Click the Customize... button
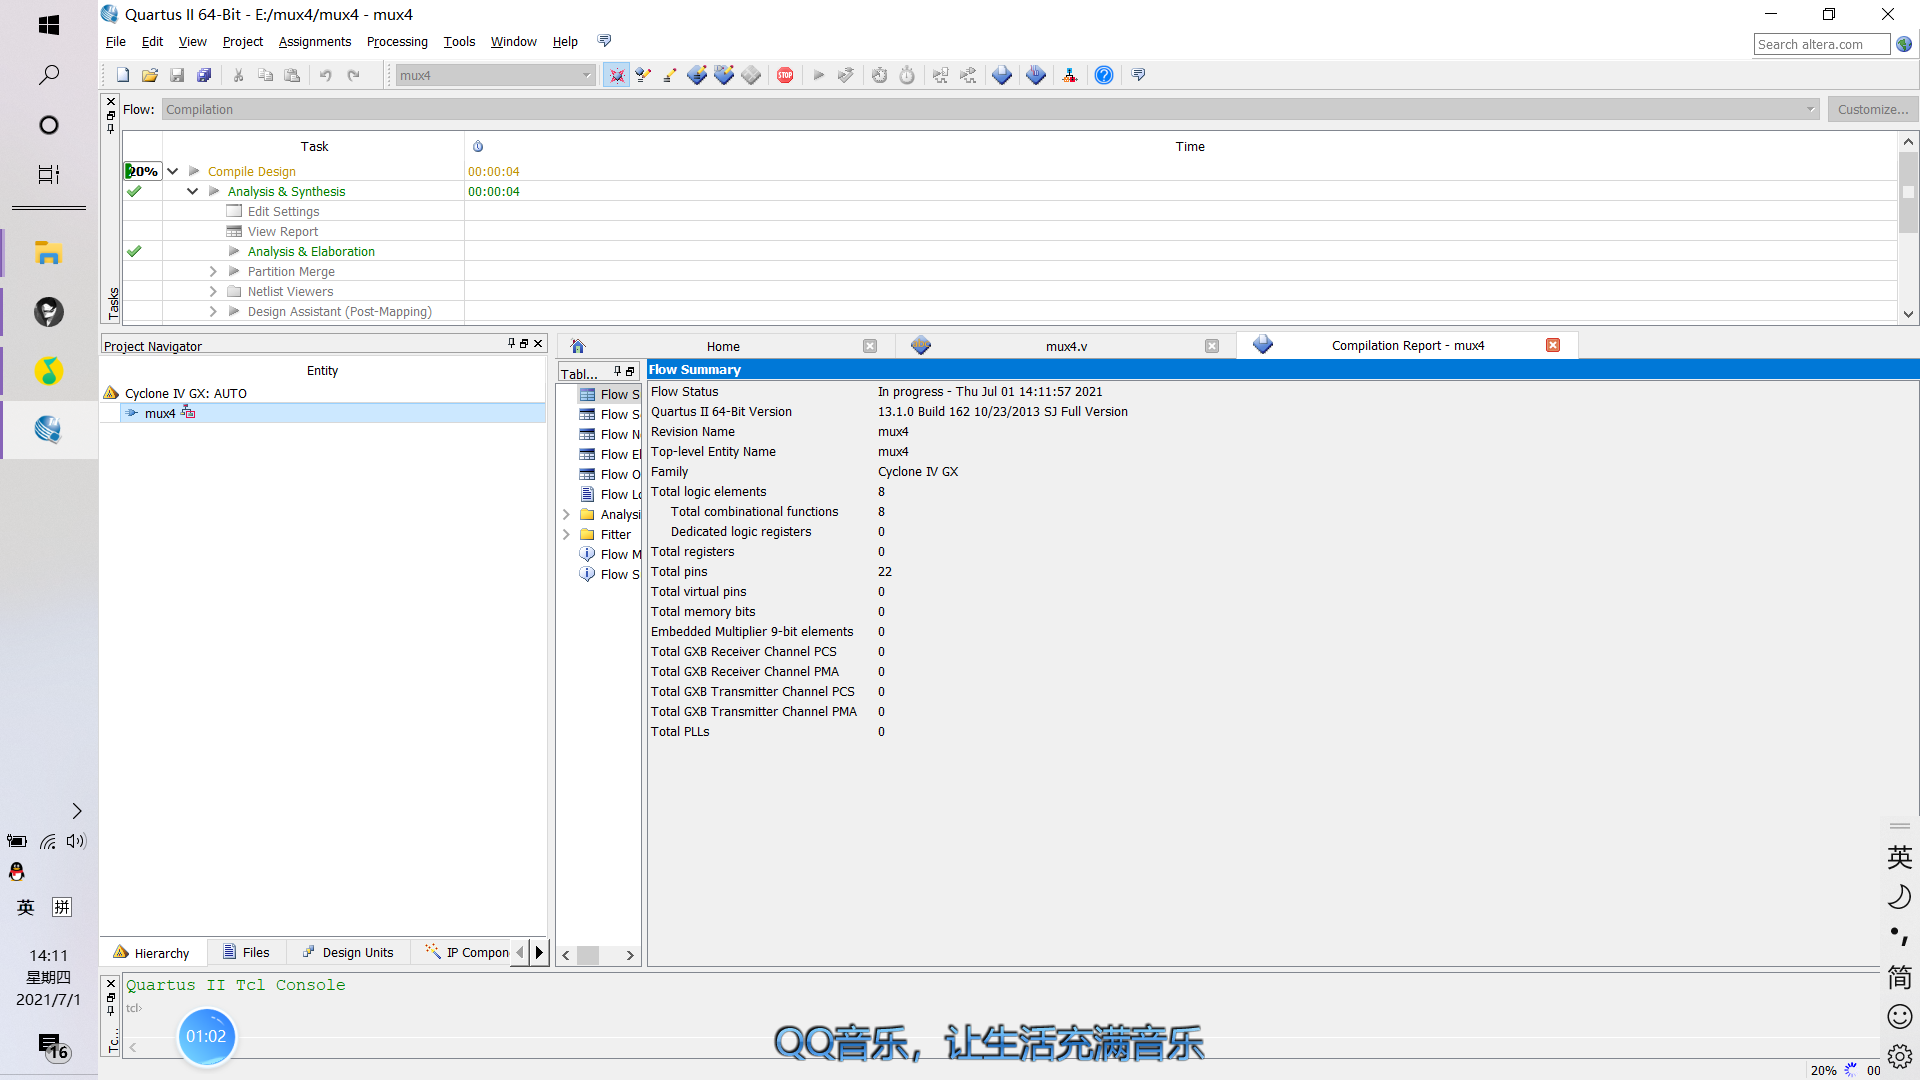Viewport: 1920px width, 1080px height. 1872,109
